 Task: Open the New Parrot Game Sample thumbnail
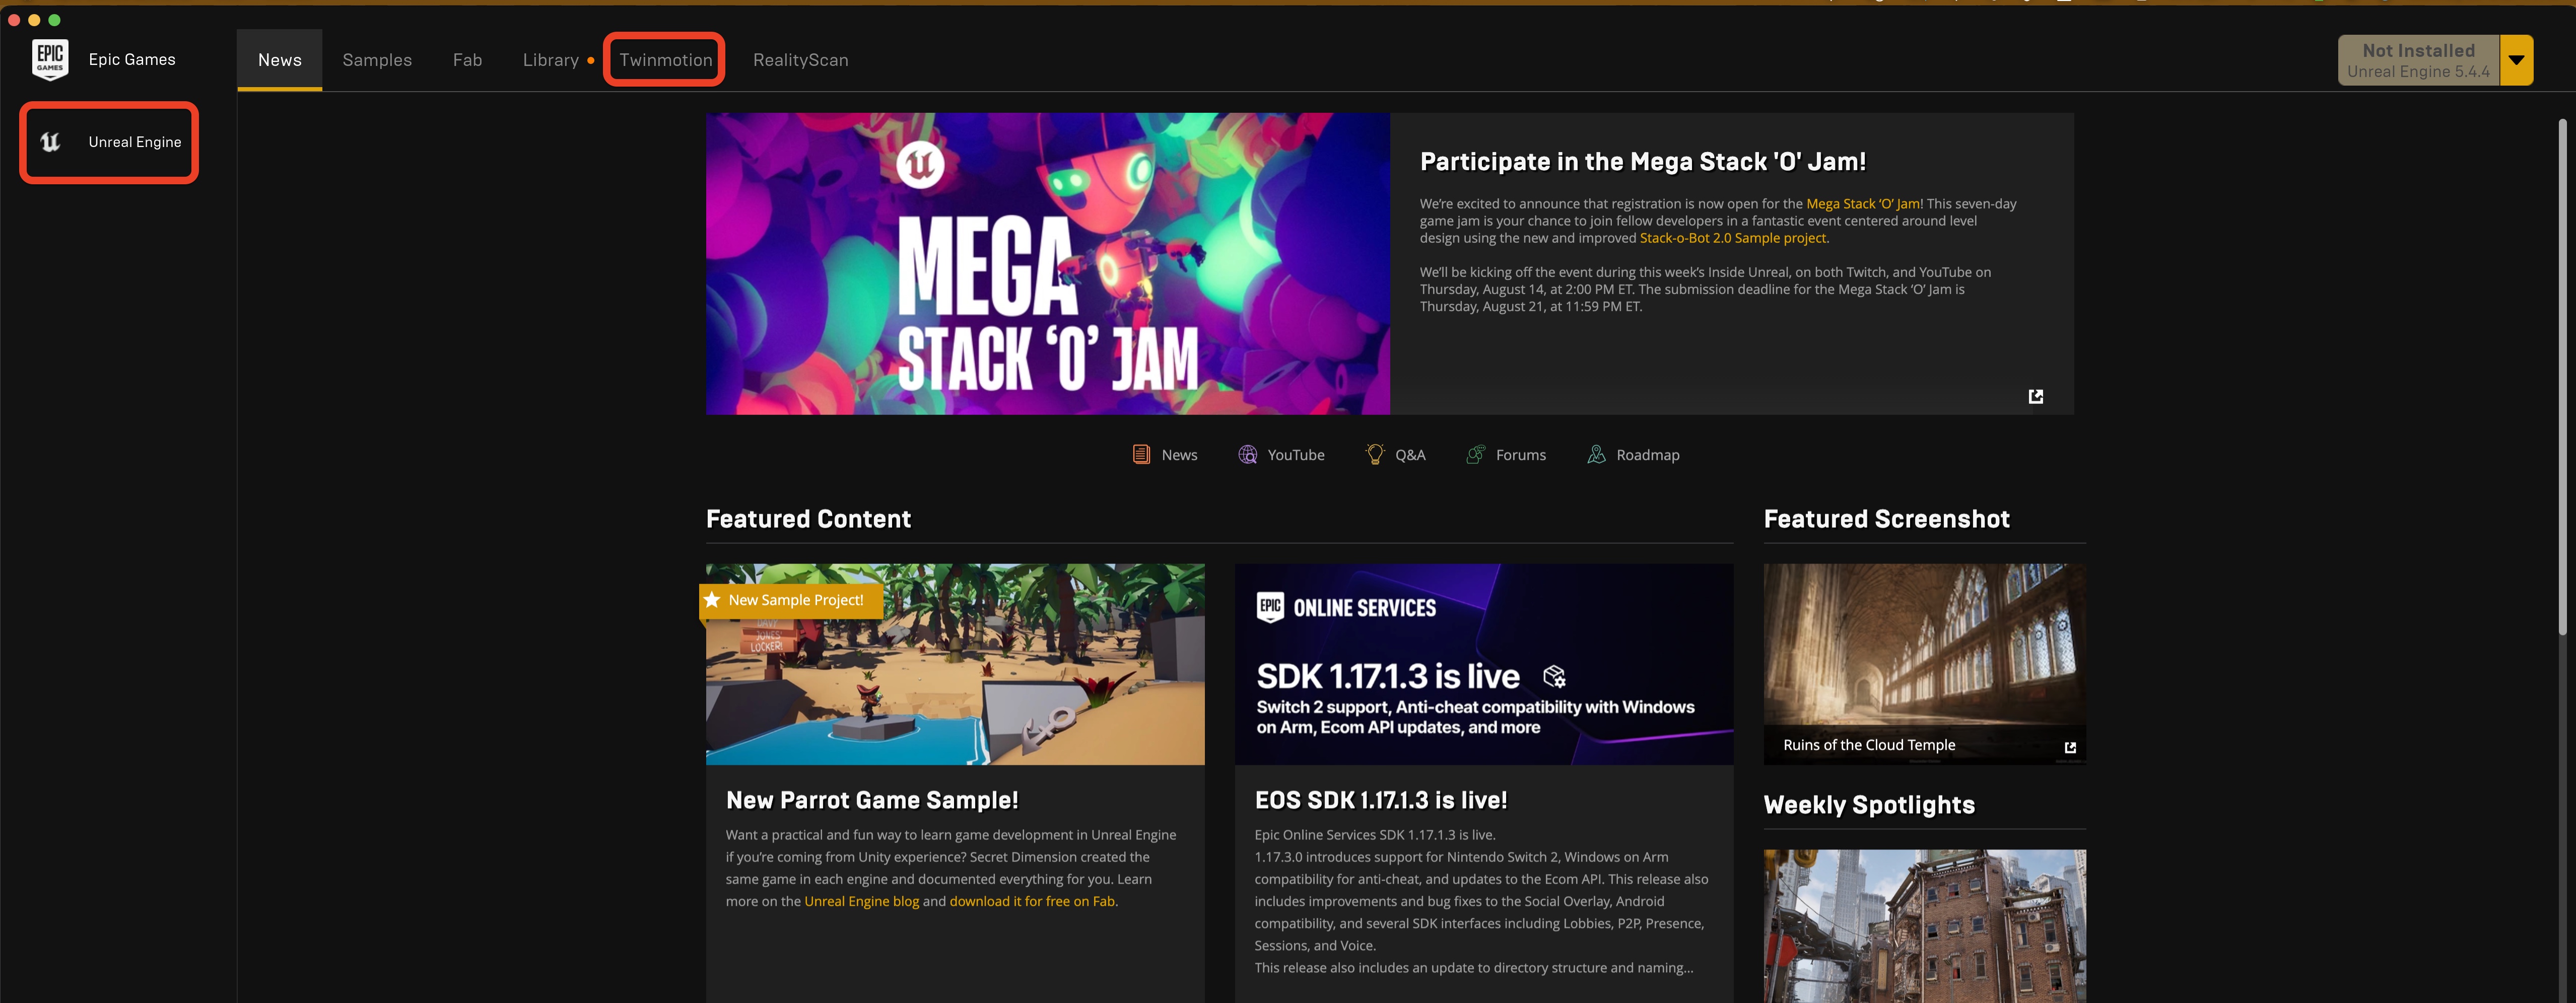point(955,665)
